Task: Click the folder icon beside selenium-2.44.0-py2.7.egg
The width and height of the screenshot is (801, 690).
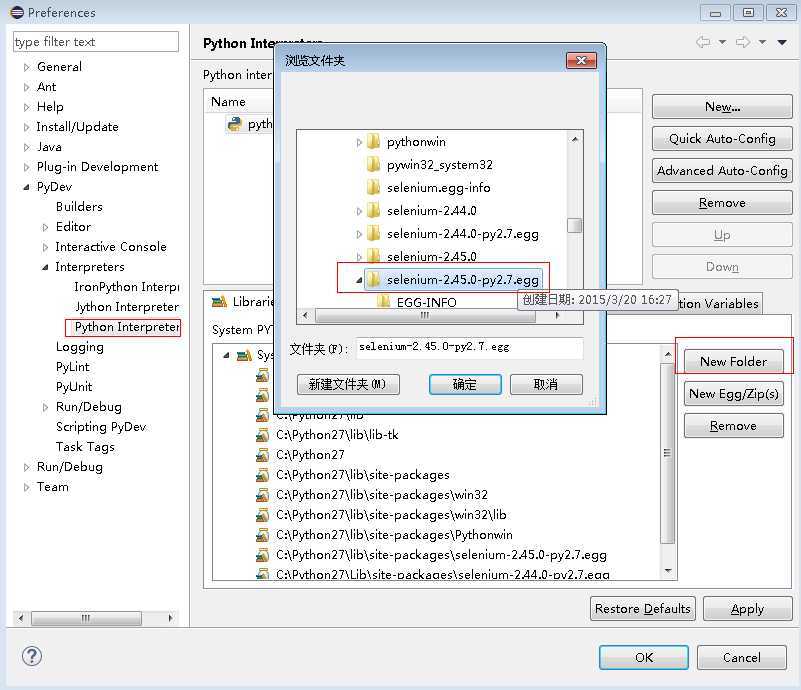Action: click(373, 233)
